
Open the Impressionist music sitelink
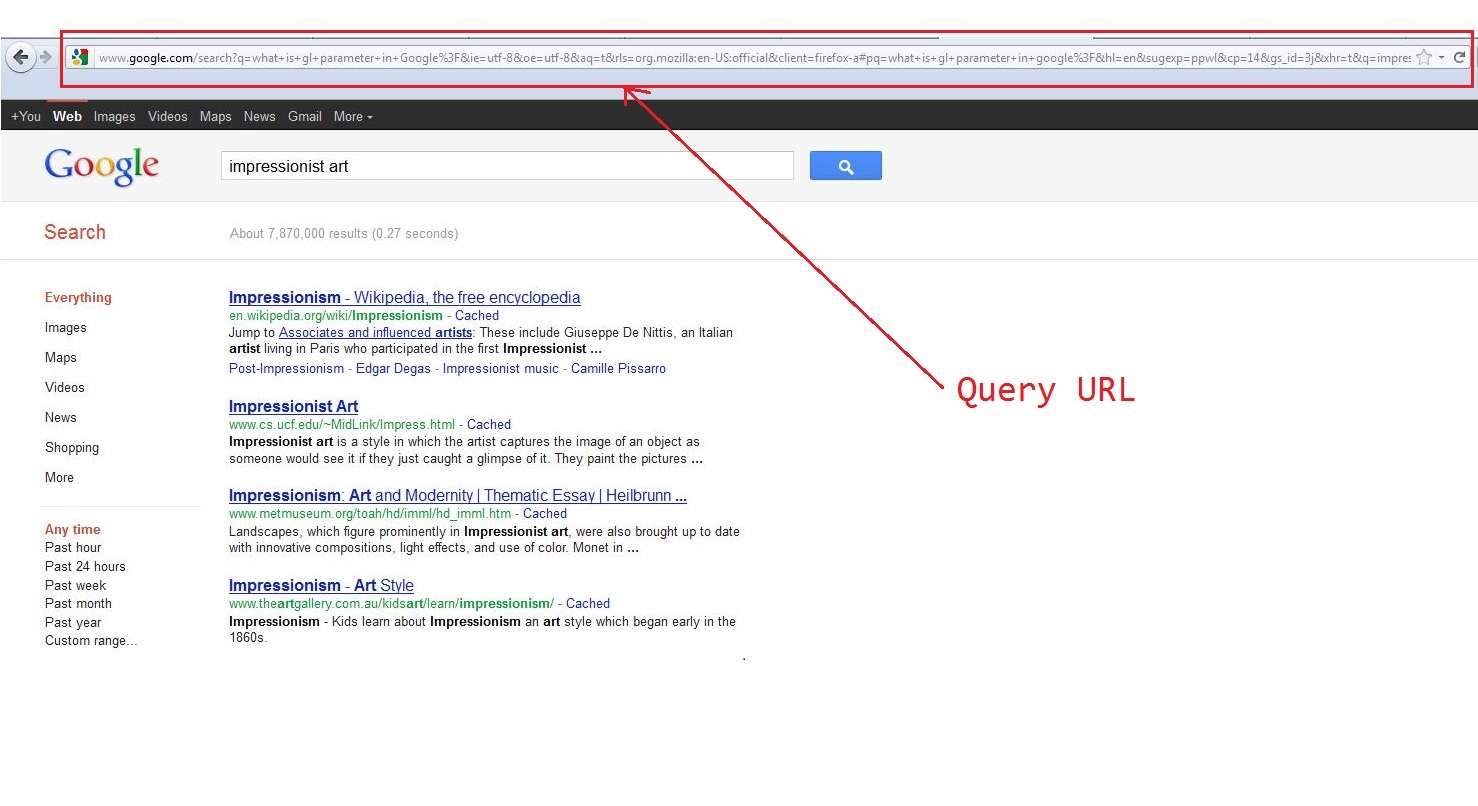501,369
